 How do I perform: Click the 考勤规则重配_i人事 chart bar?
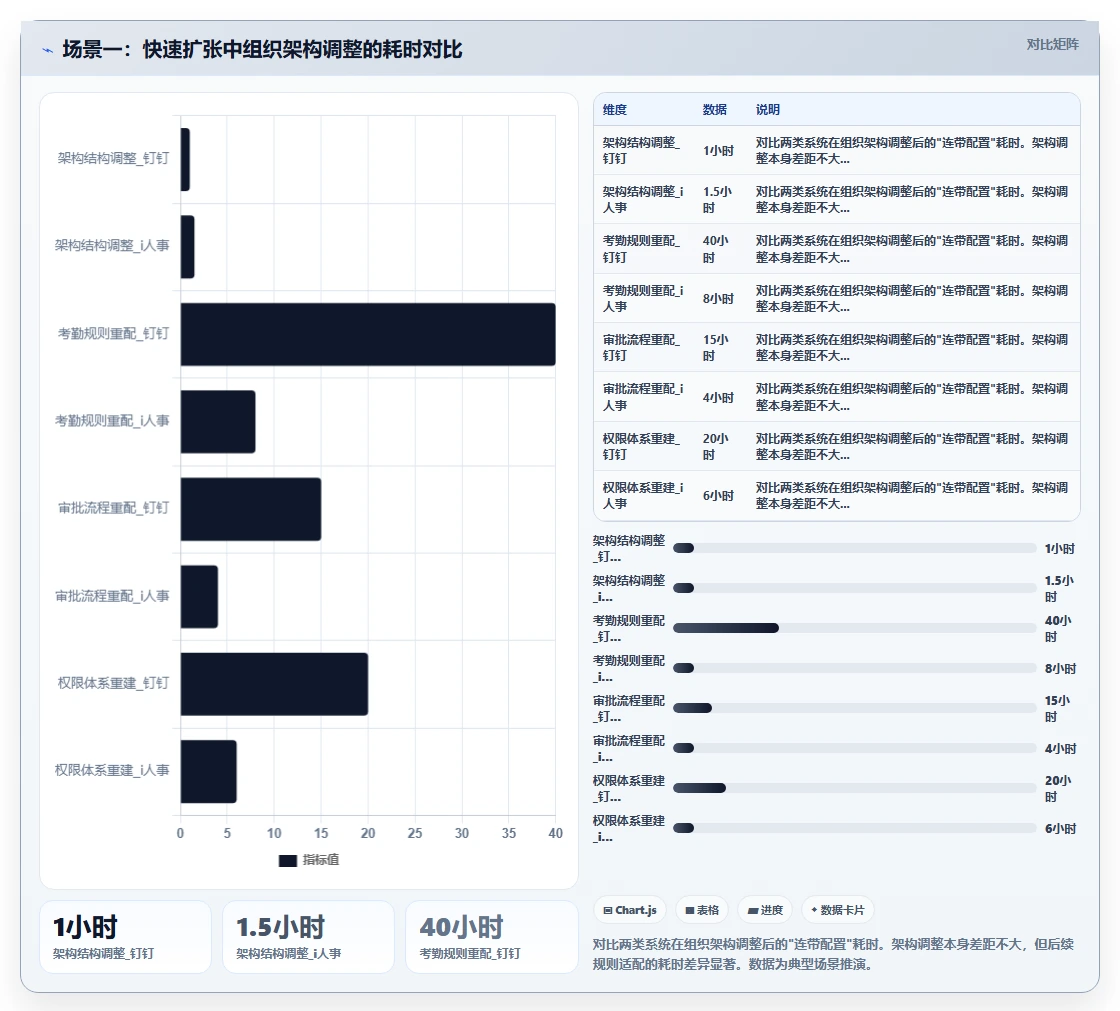218,422
